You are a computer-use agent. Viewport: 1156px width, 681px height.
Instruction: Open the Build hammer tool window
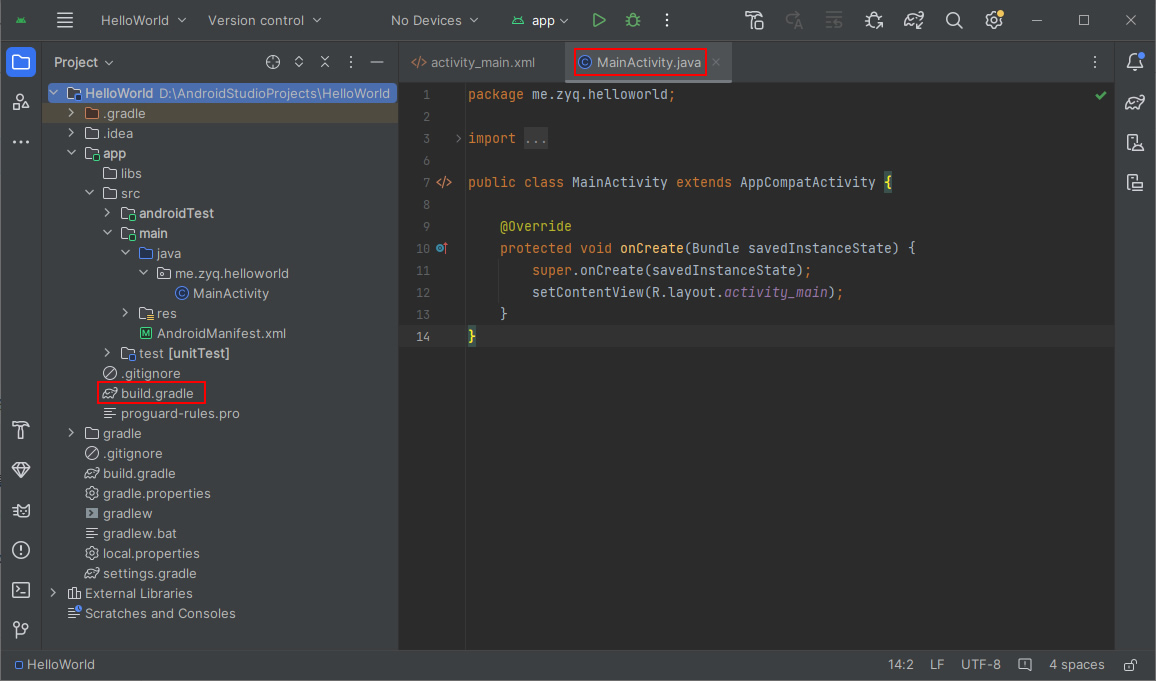tap(21, 430)
